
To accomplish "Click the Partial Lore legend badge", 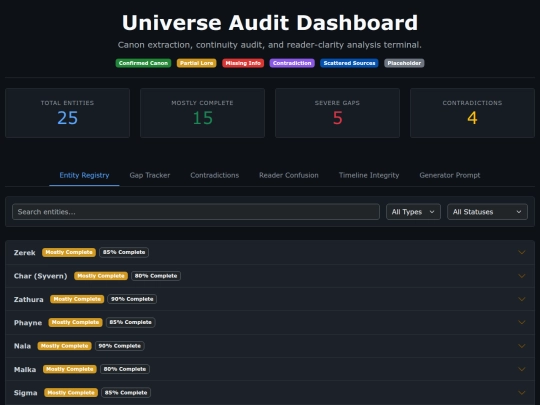I will click(197, 63).
